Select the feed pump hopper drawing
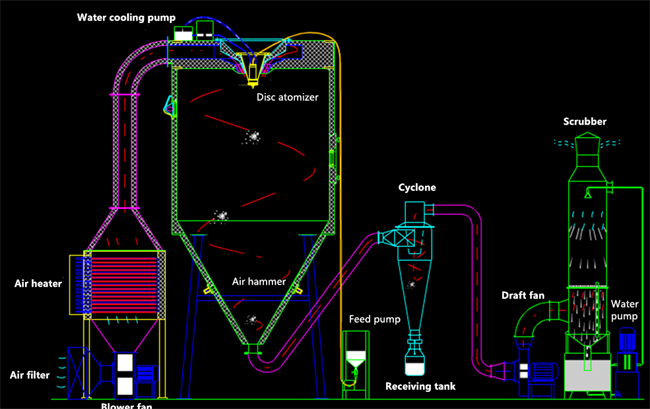This screenshot has width=650, height=409. (358, 360)
